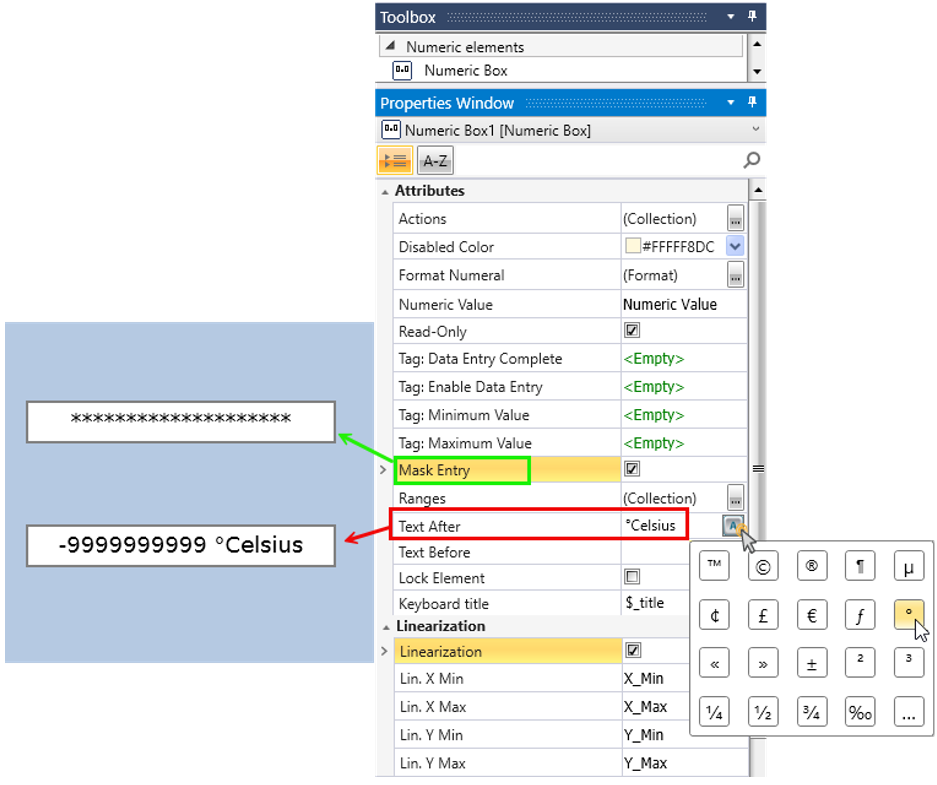Uncheck the Mask Entry checkbox
The height and width of the screenshot is (785, 937).
pos(632,468)
